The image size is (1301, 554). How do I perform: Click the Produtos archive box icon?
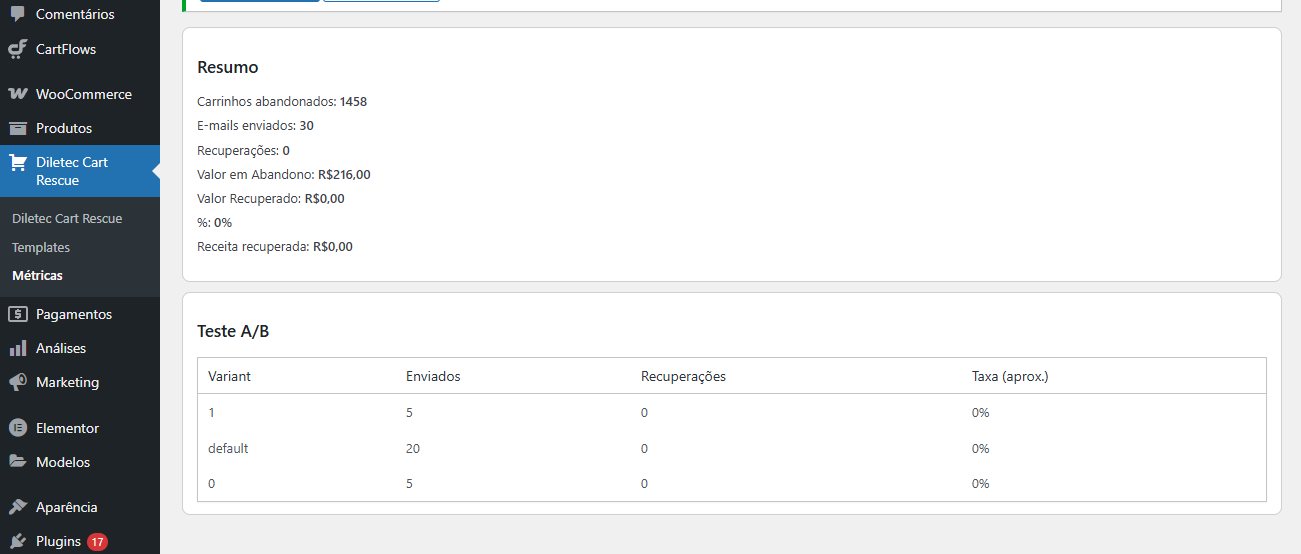click(18, 128)
